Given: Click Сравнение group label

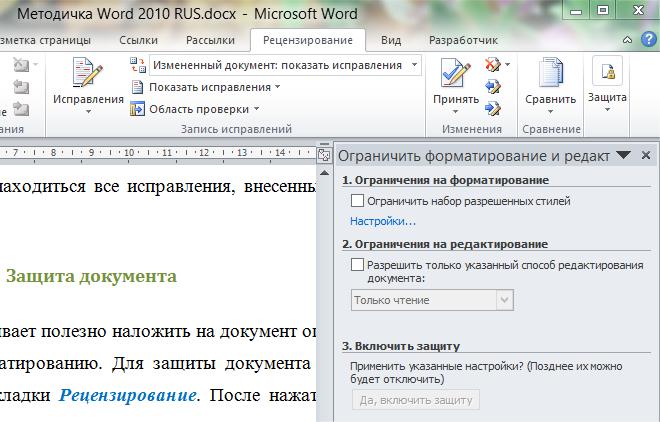Looking at the screenshot, I should point(551,129).
